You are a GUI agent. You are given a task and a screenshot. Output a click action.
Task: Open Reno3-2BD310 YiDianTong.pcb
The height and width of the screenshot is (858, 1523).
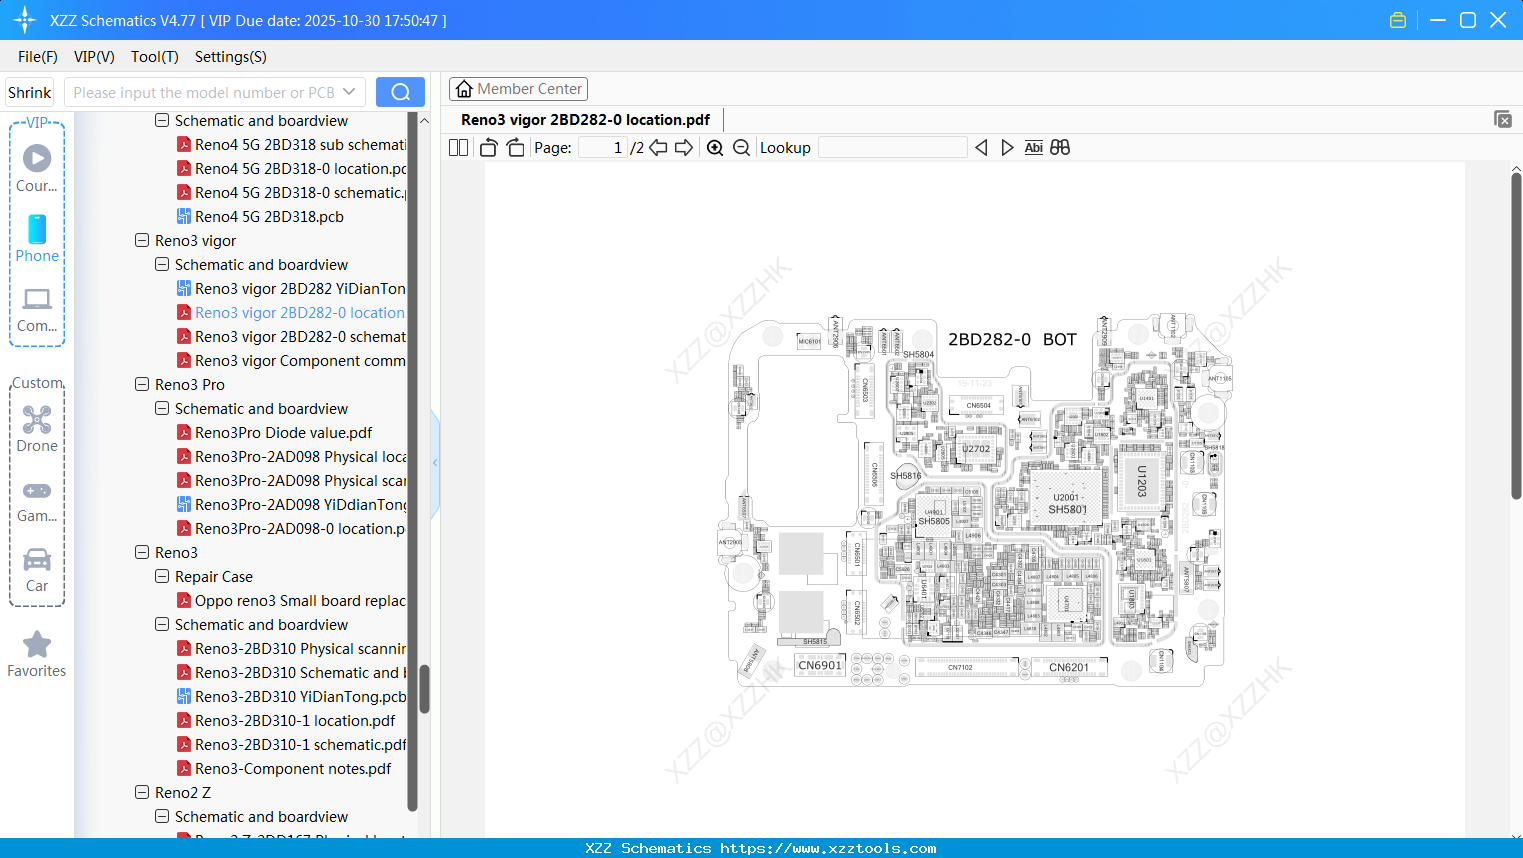click(291, 697)
